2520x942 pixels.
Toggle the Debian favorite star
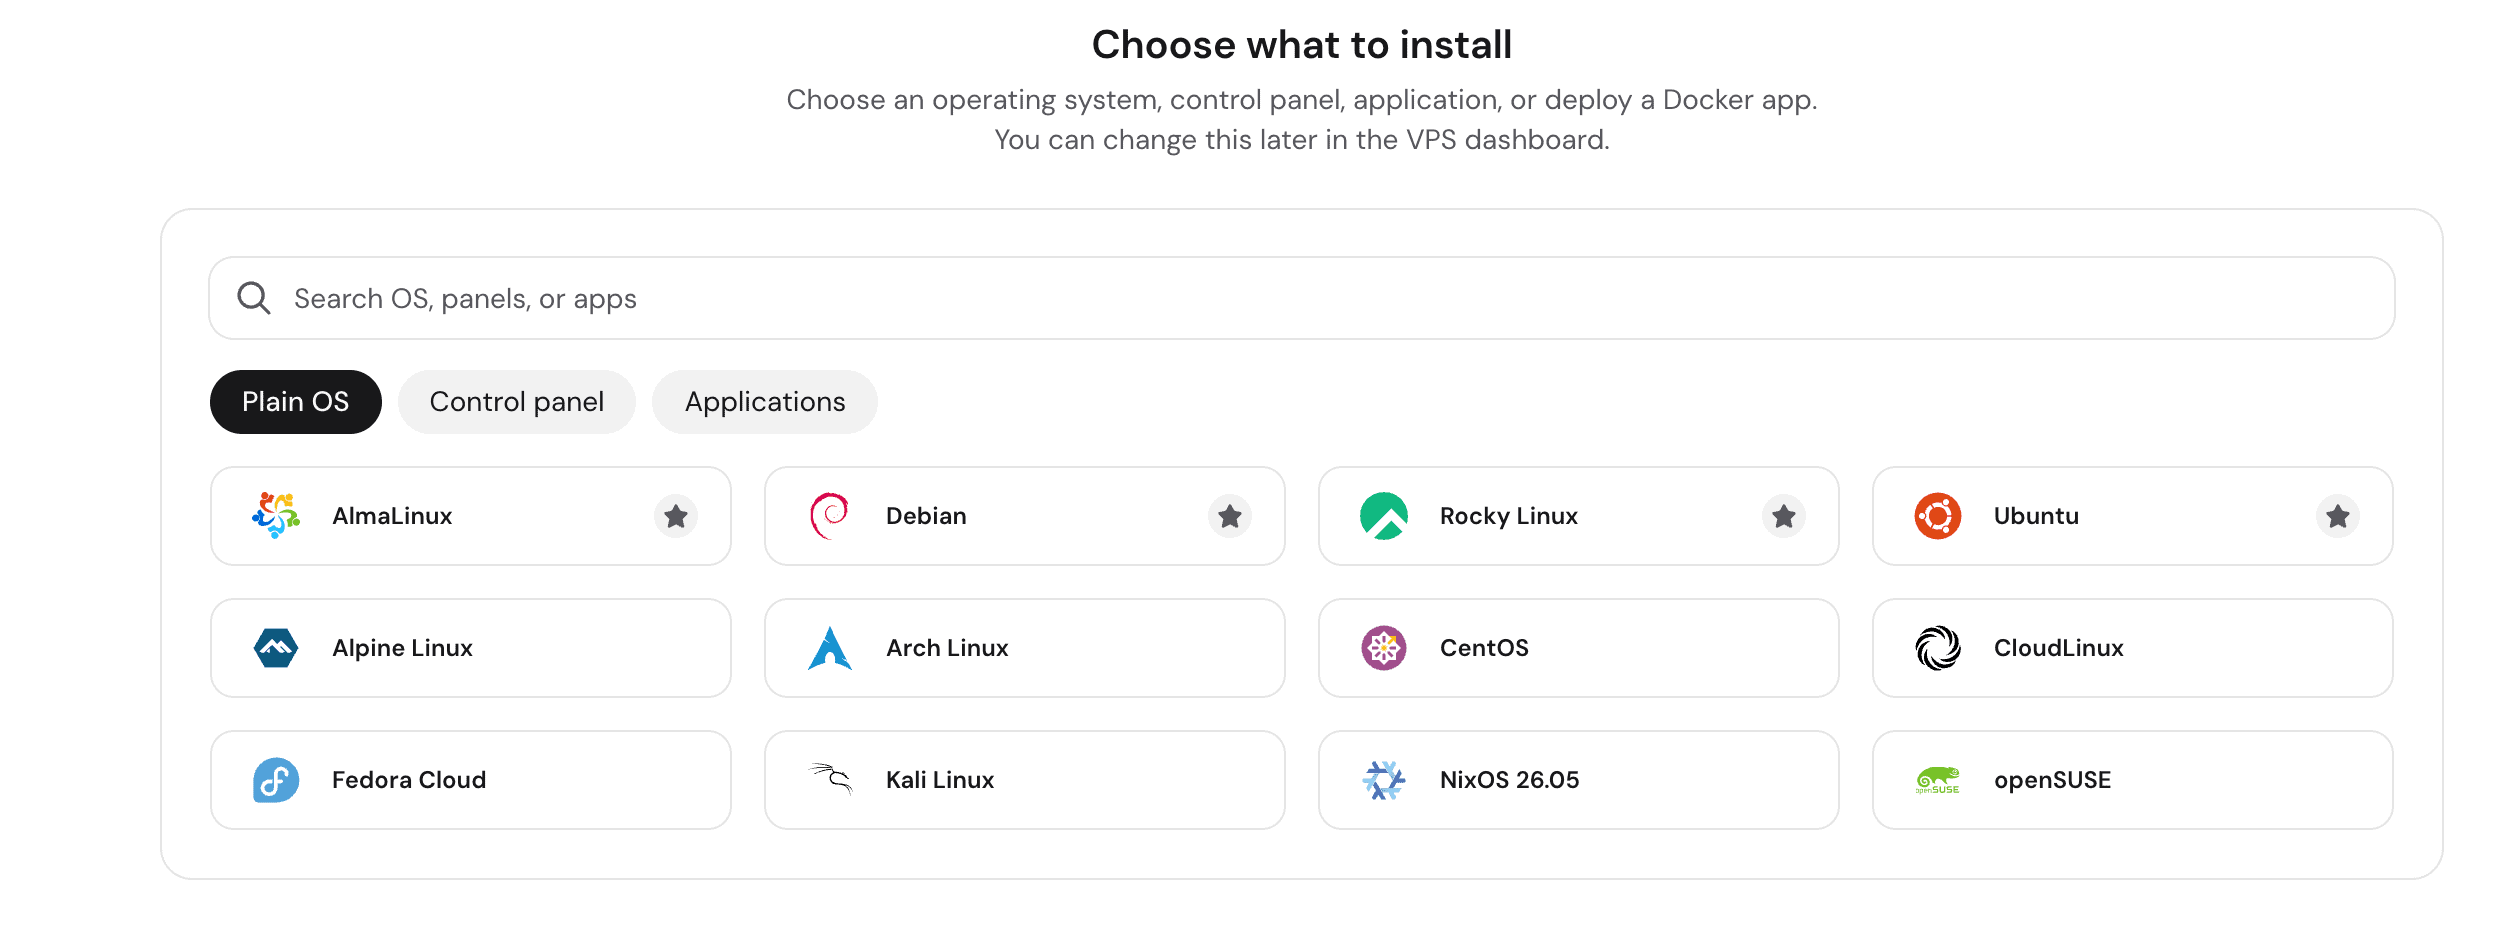tap(1230, 516)
